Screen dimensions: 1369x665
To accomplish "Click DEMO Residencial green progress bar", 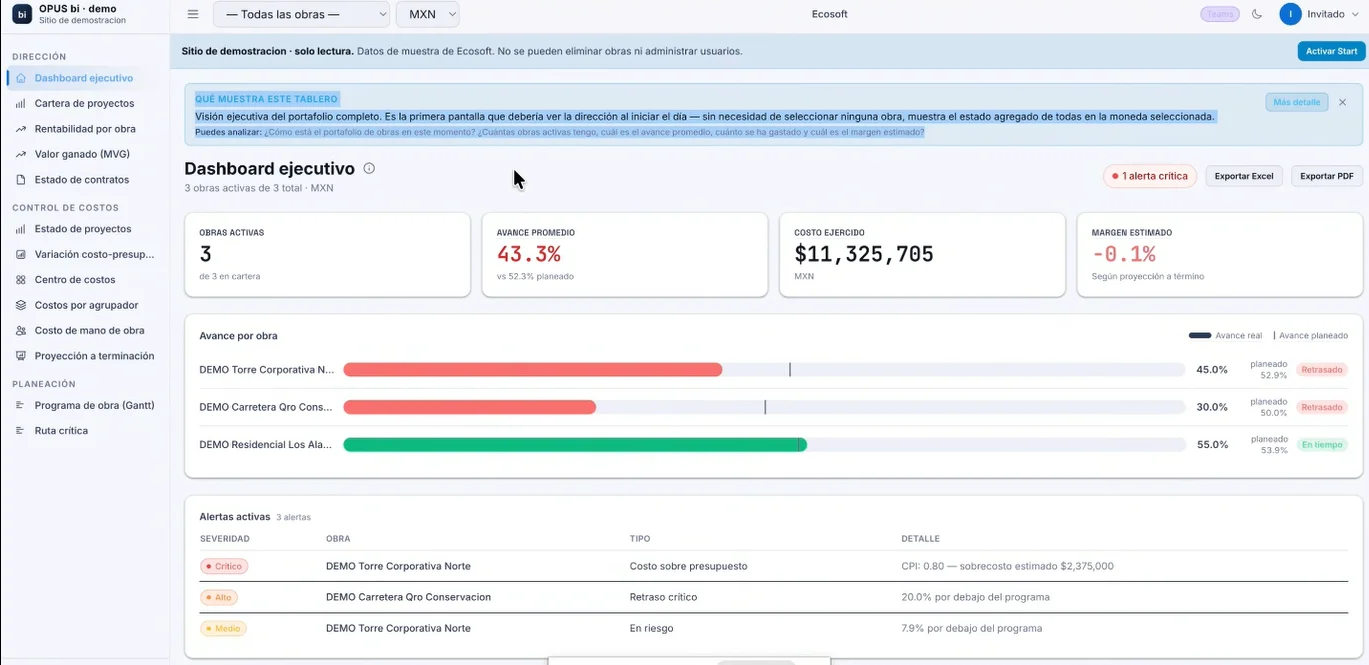I will tap(575, 445).
